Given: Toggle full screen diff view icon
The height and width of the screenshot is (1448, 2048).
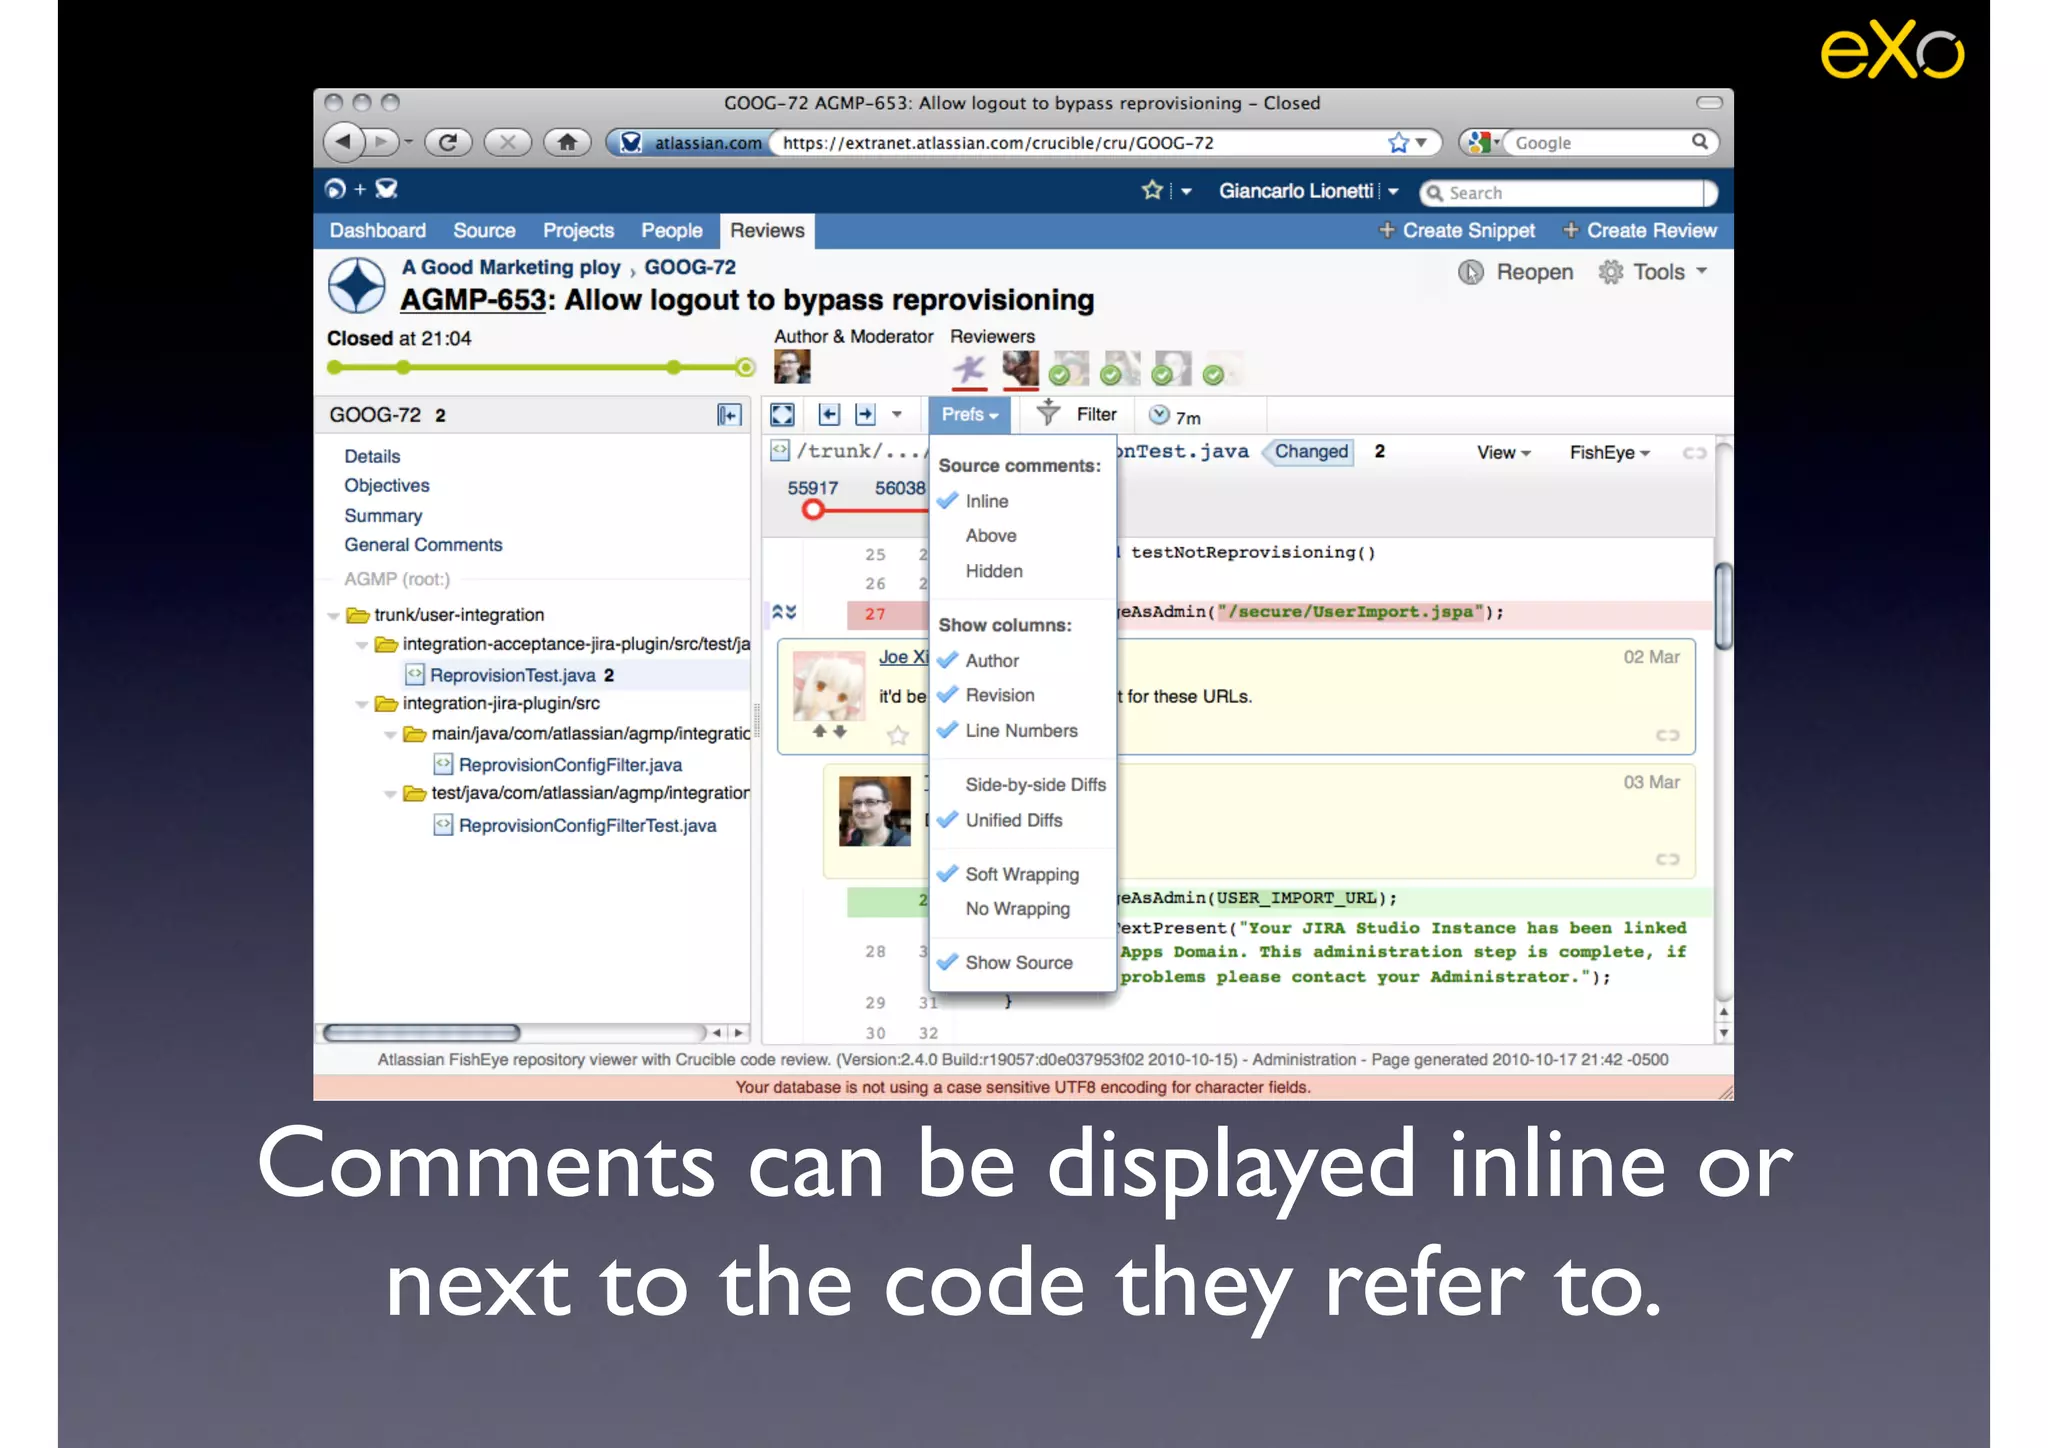Looking at the screenshot, I should pyautogui.click(x=782, y=414).
